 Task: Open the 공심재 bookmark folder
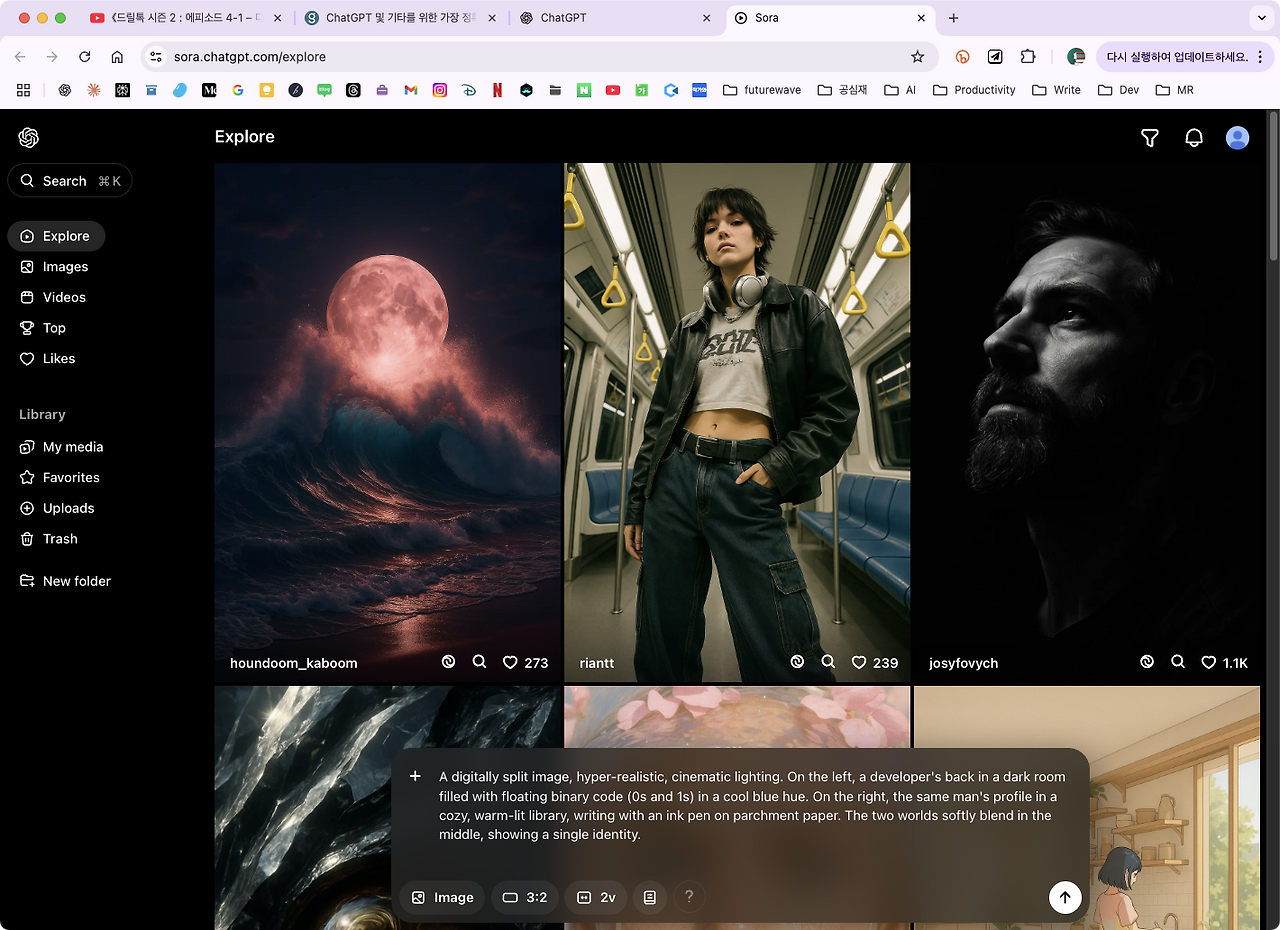842,90
